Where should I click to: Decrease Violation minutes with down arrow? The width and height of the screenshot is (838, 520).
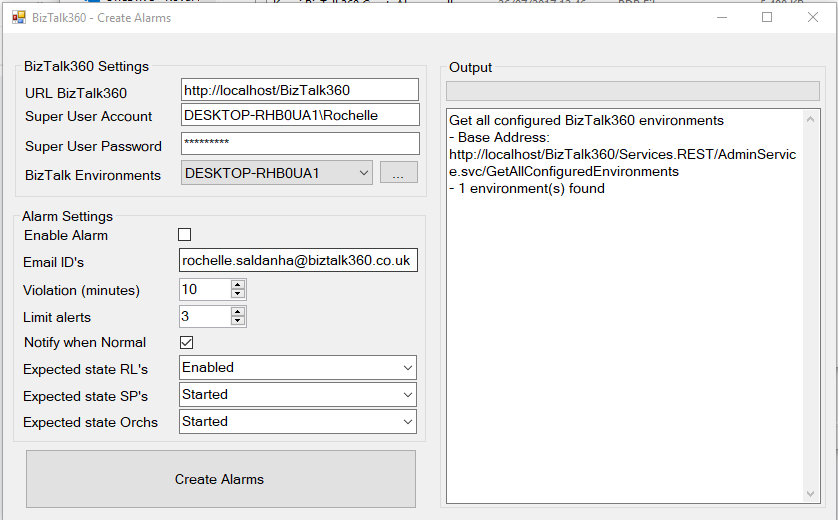[x=238, y=294]
